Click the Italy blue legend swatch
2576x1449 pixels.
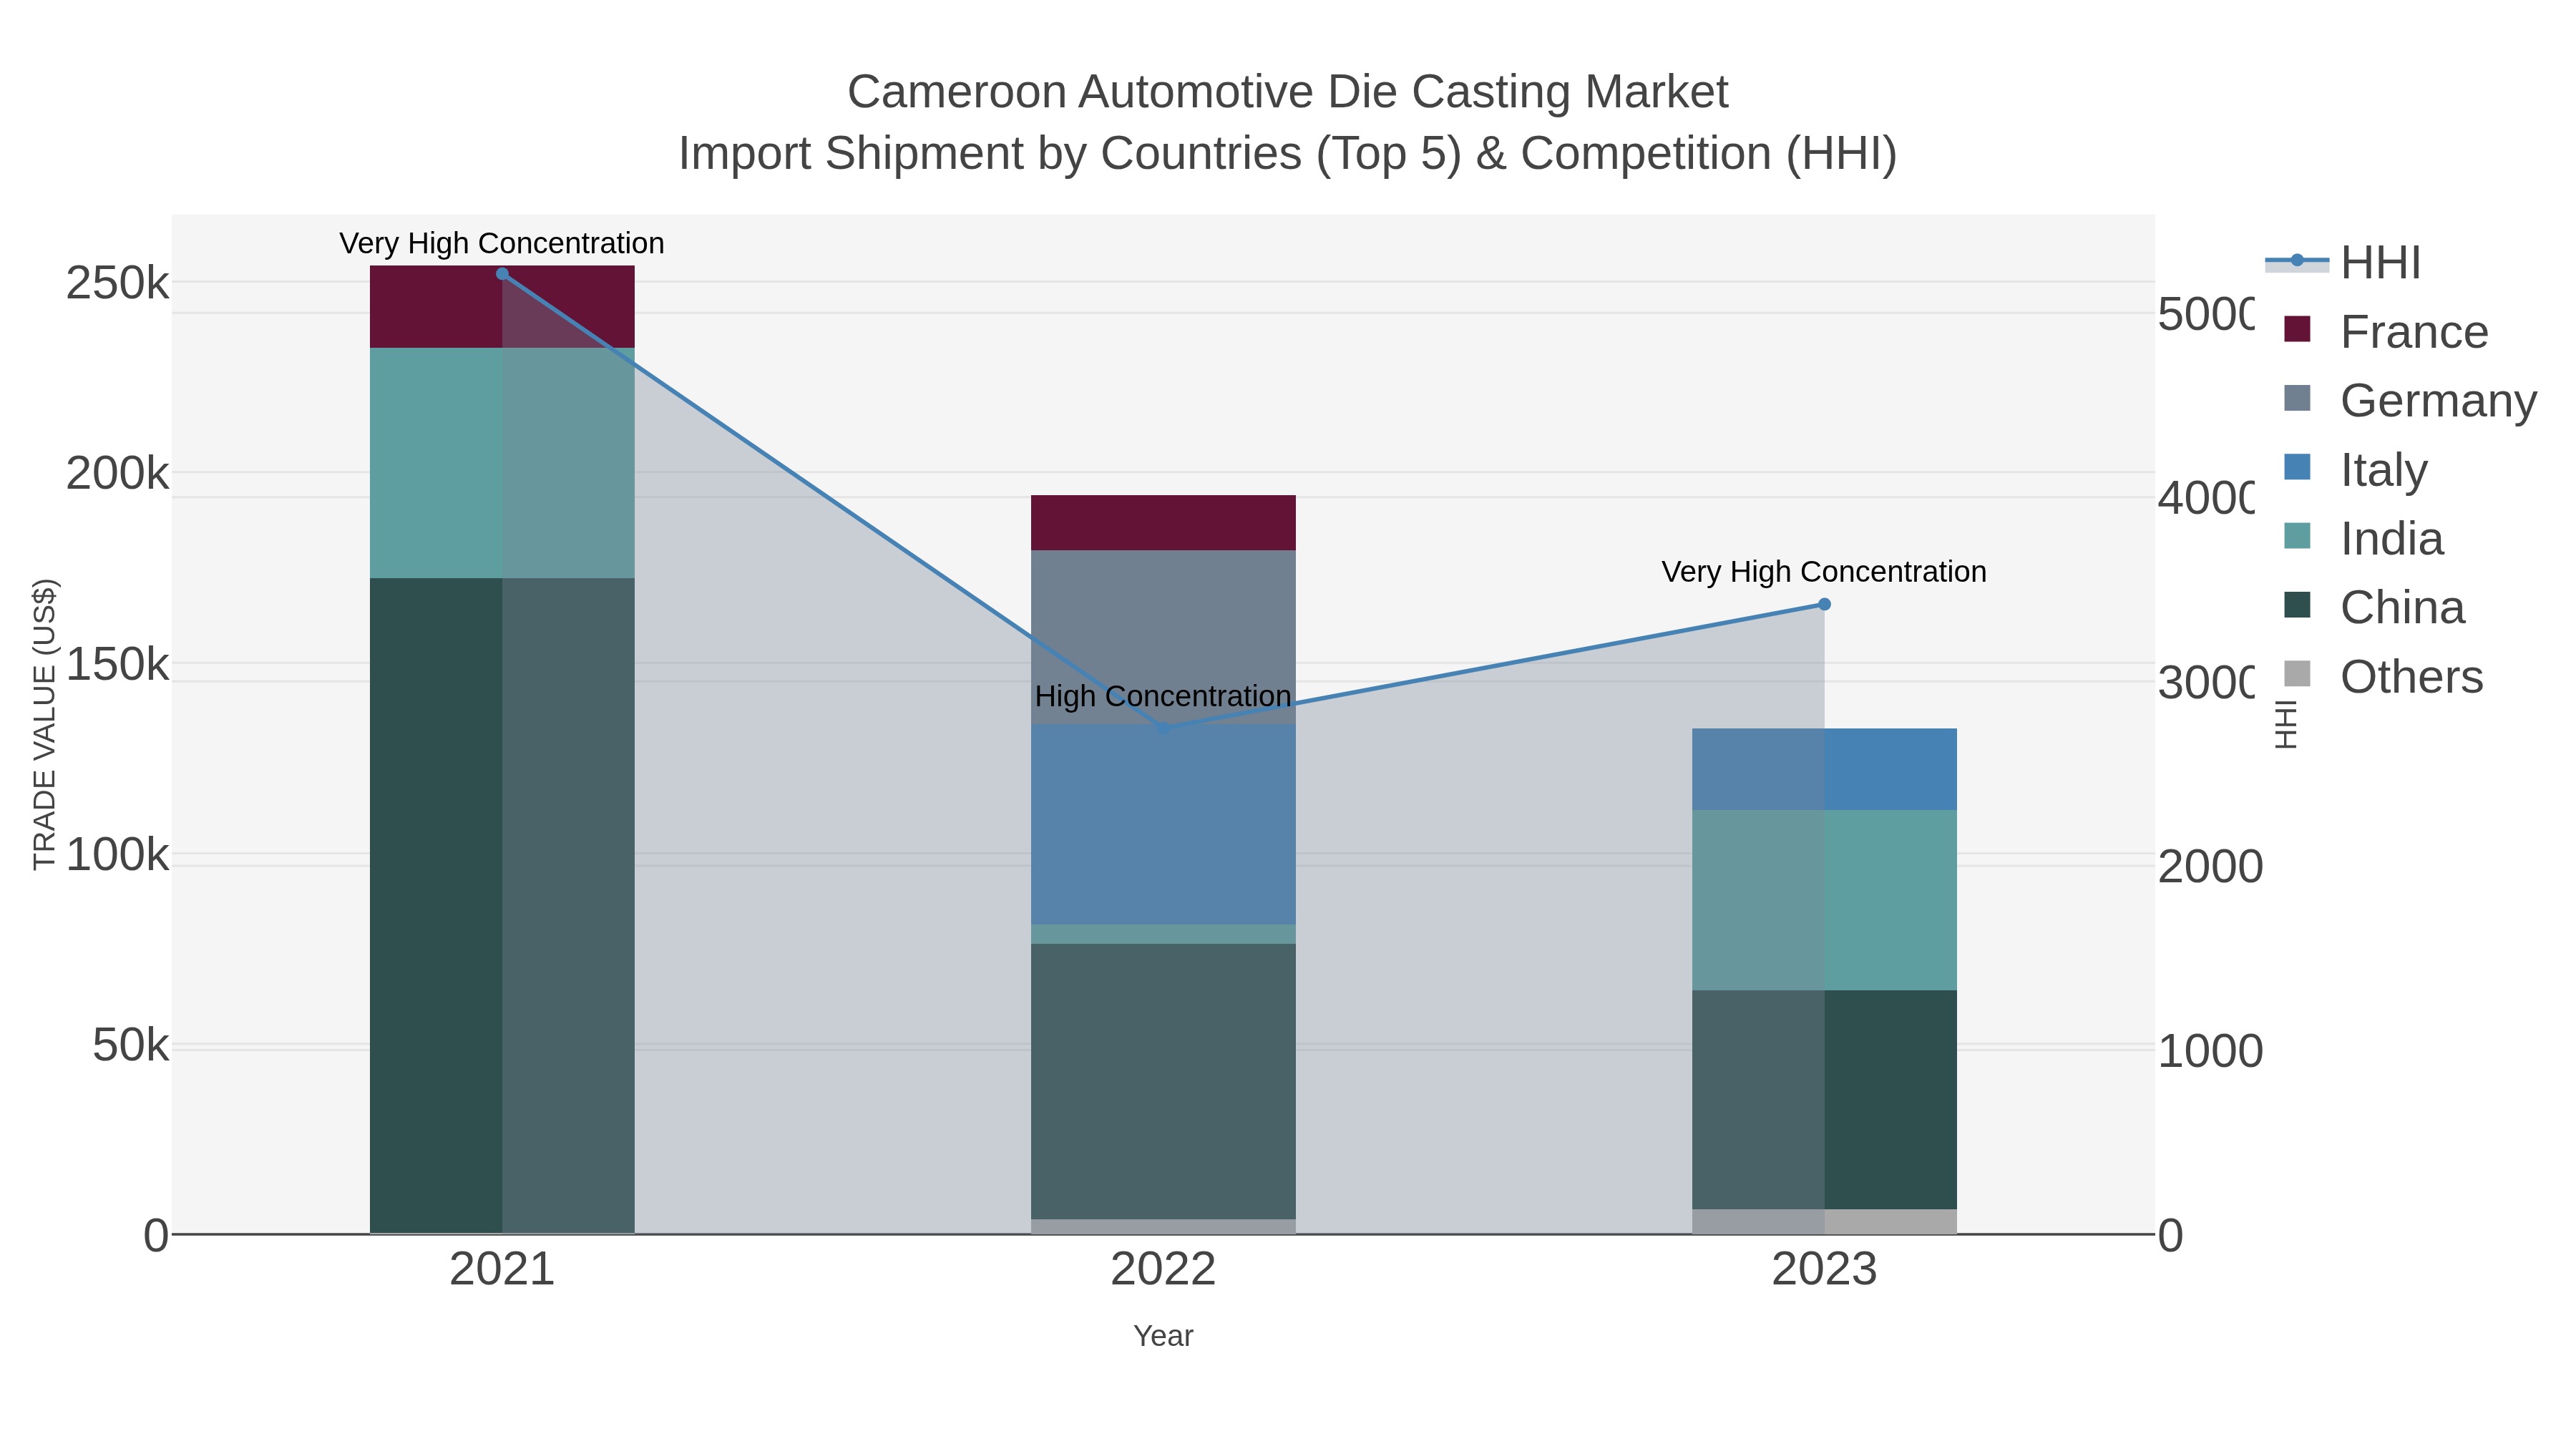pos(2297,467)
